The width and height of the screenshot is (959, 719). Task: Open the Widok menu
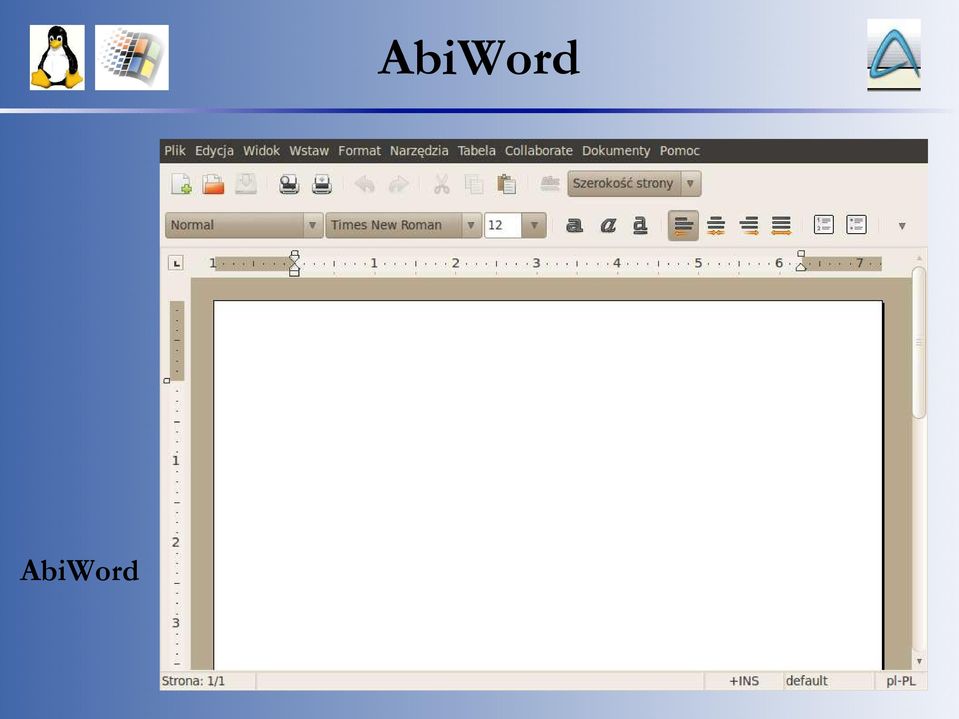click(x=261, y=150)
